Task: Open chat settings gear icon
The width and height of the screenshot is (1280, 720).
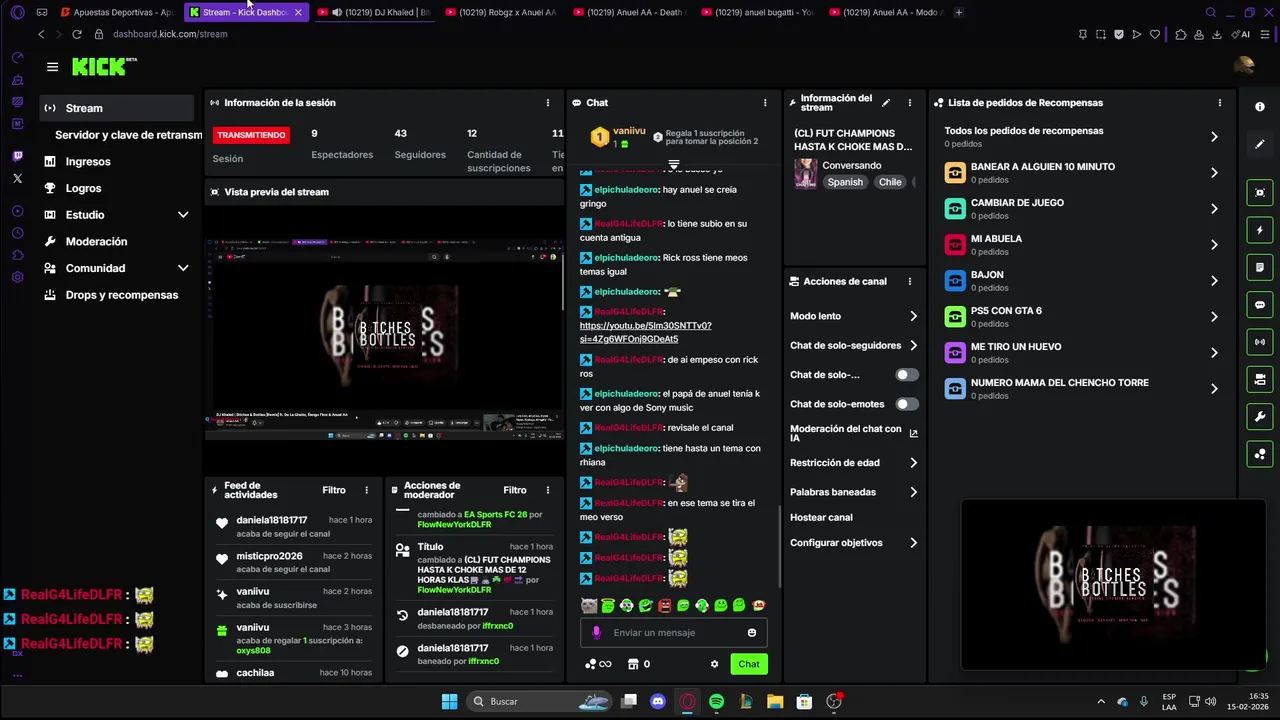Action: coord(714,664)
